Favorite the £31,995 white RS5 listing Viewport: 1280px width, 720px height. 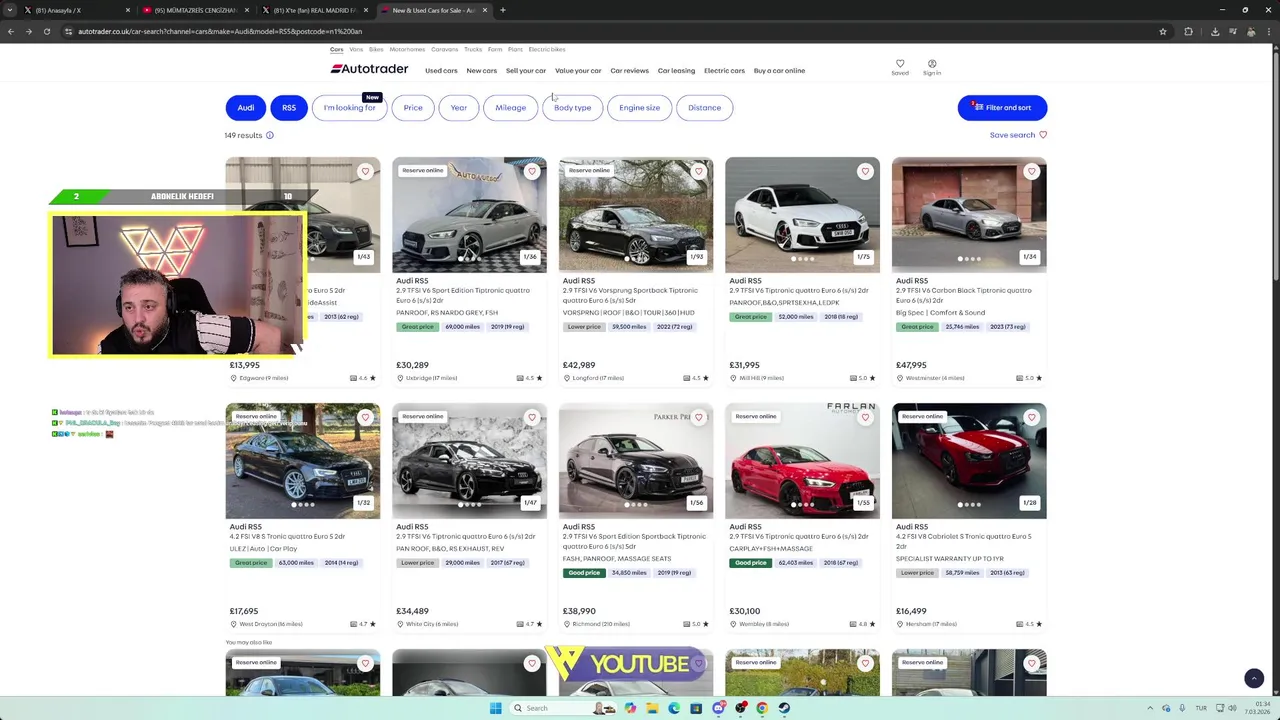[x=865, y=171]
